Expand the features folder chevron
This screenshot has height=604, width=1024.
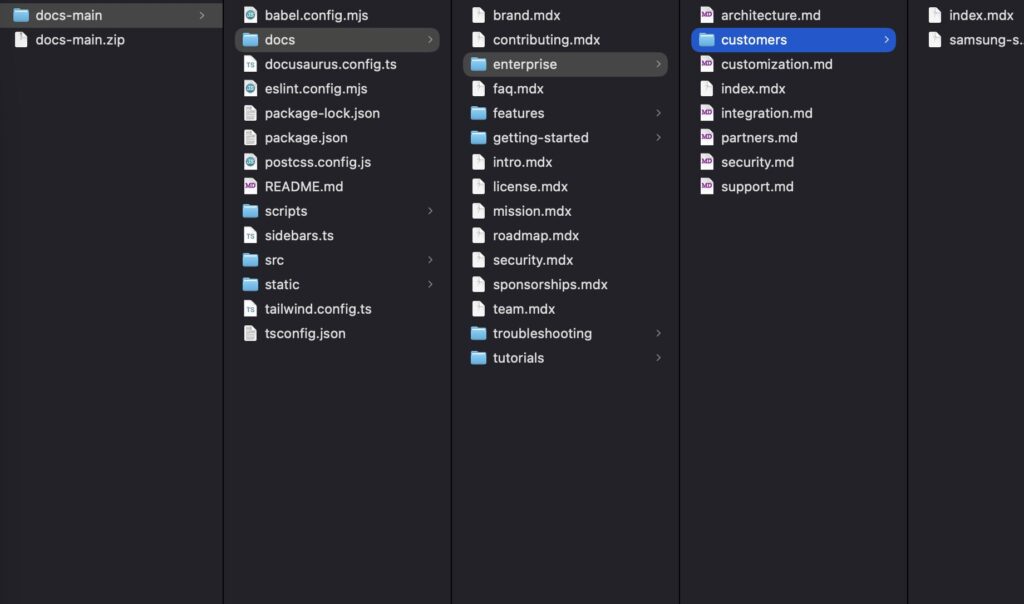658,113
